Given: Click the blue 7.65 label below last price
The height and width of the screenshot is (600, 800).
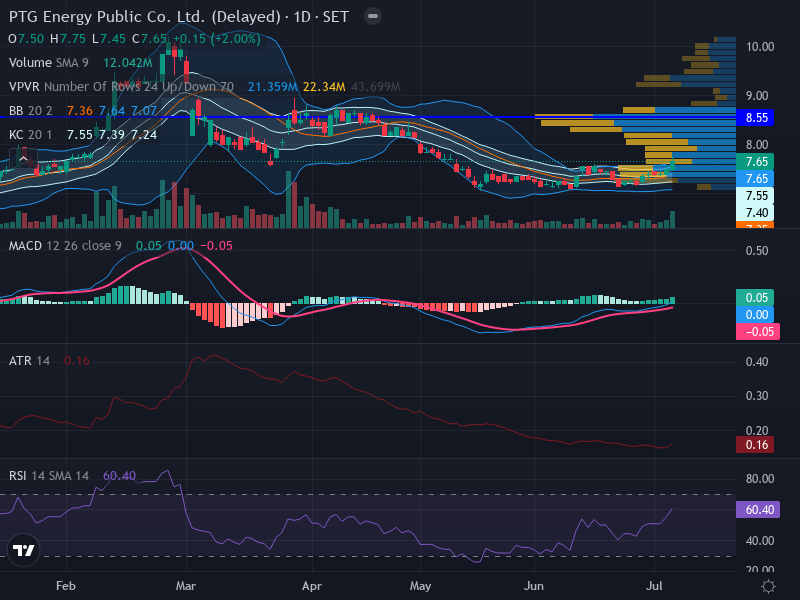Looking at the screenshot, I should [755, 179].
